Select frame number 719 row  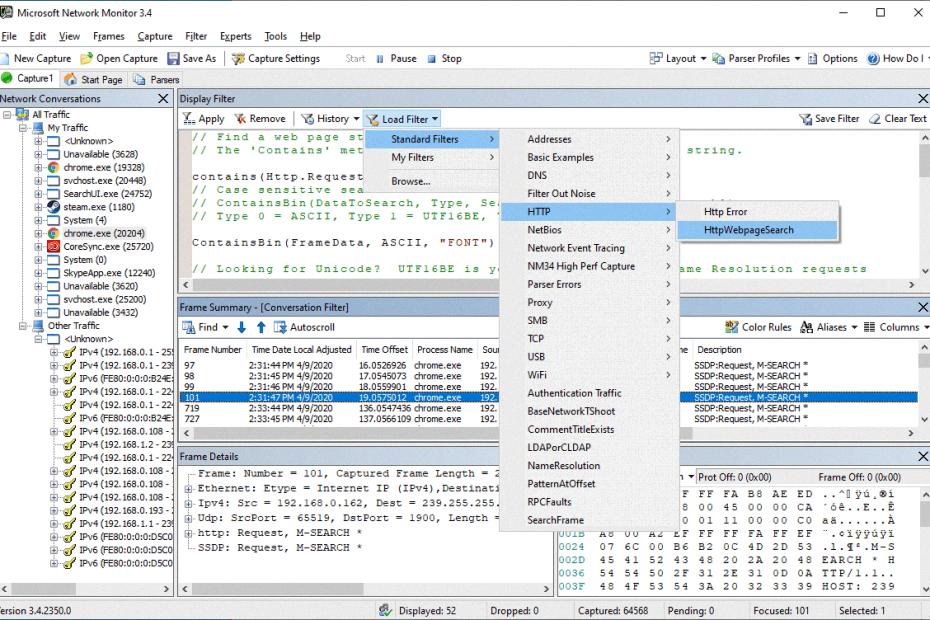pos(549,408)
